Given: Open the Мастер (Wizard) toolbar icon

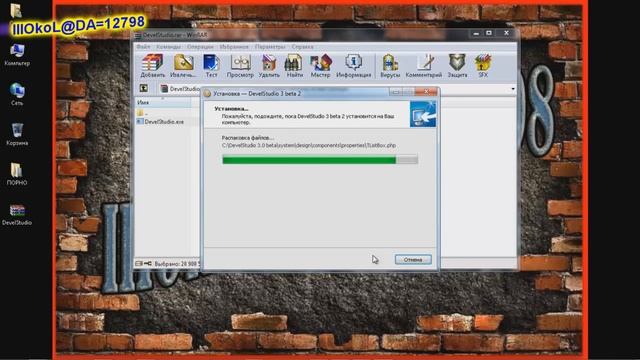Looking at the screenshot, I should (320, 66).
